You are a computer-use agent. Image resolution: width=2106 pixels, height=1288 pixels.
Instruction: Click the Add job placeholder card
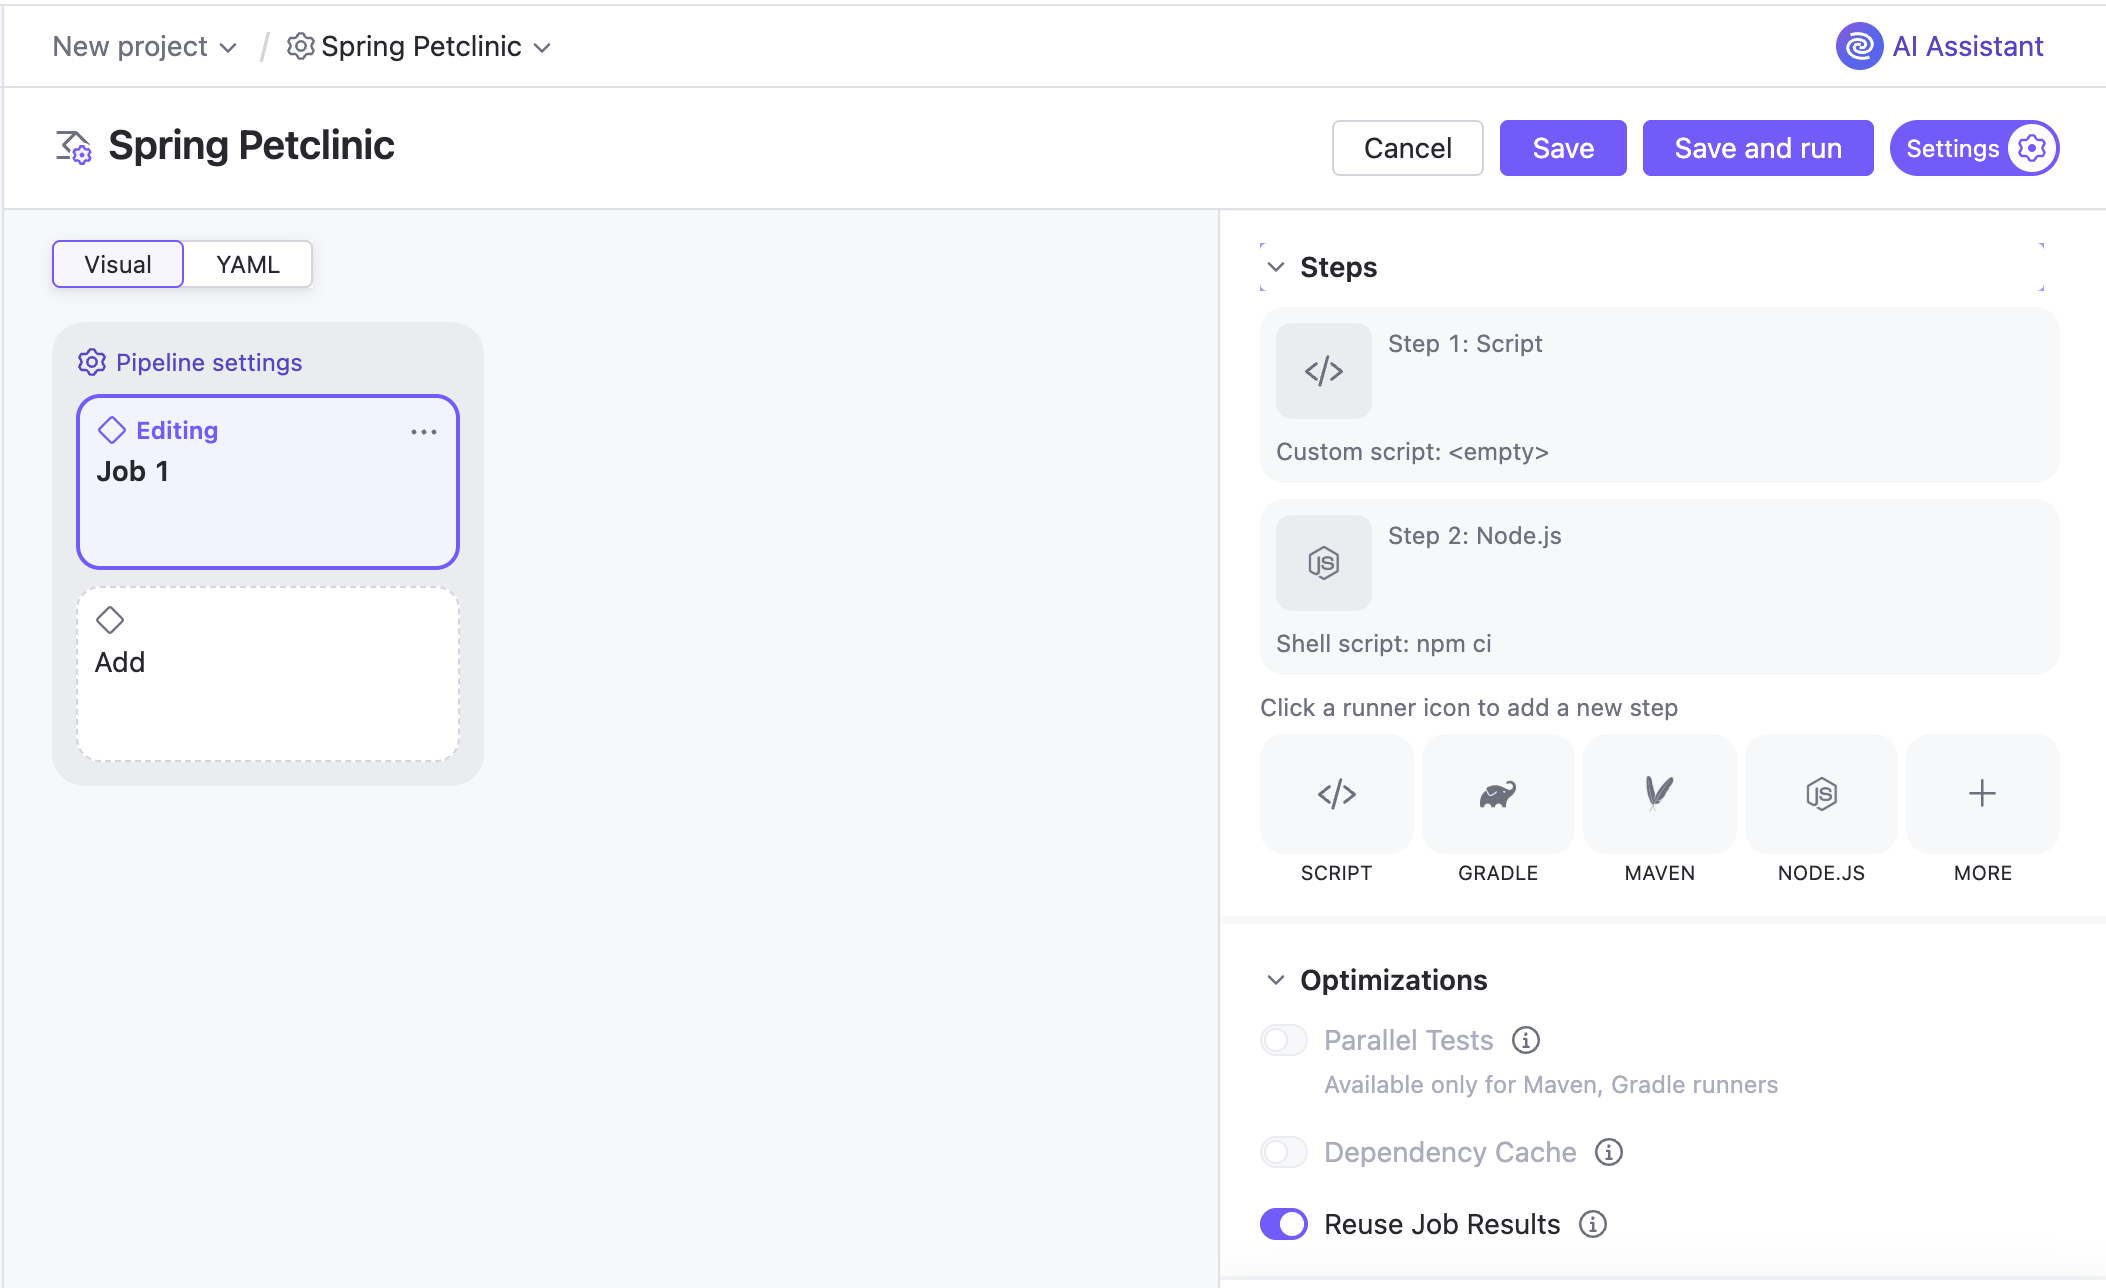point(268,673)
